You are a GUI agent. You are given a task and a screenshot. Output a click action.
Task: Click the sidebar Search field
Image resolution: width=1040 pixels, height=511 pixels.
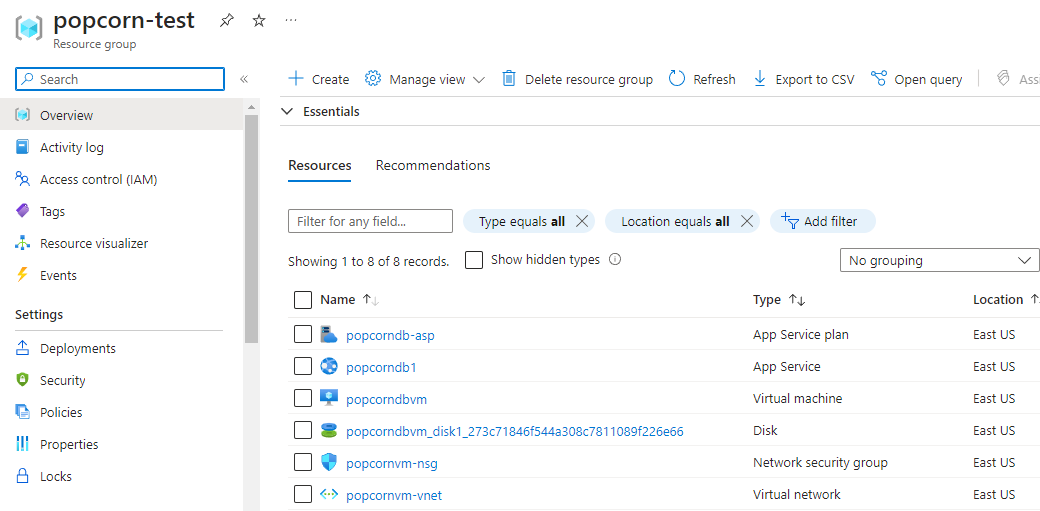[x=120, y=79]
